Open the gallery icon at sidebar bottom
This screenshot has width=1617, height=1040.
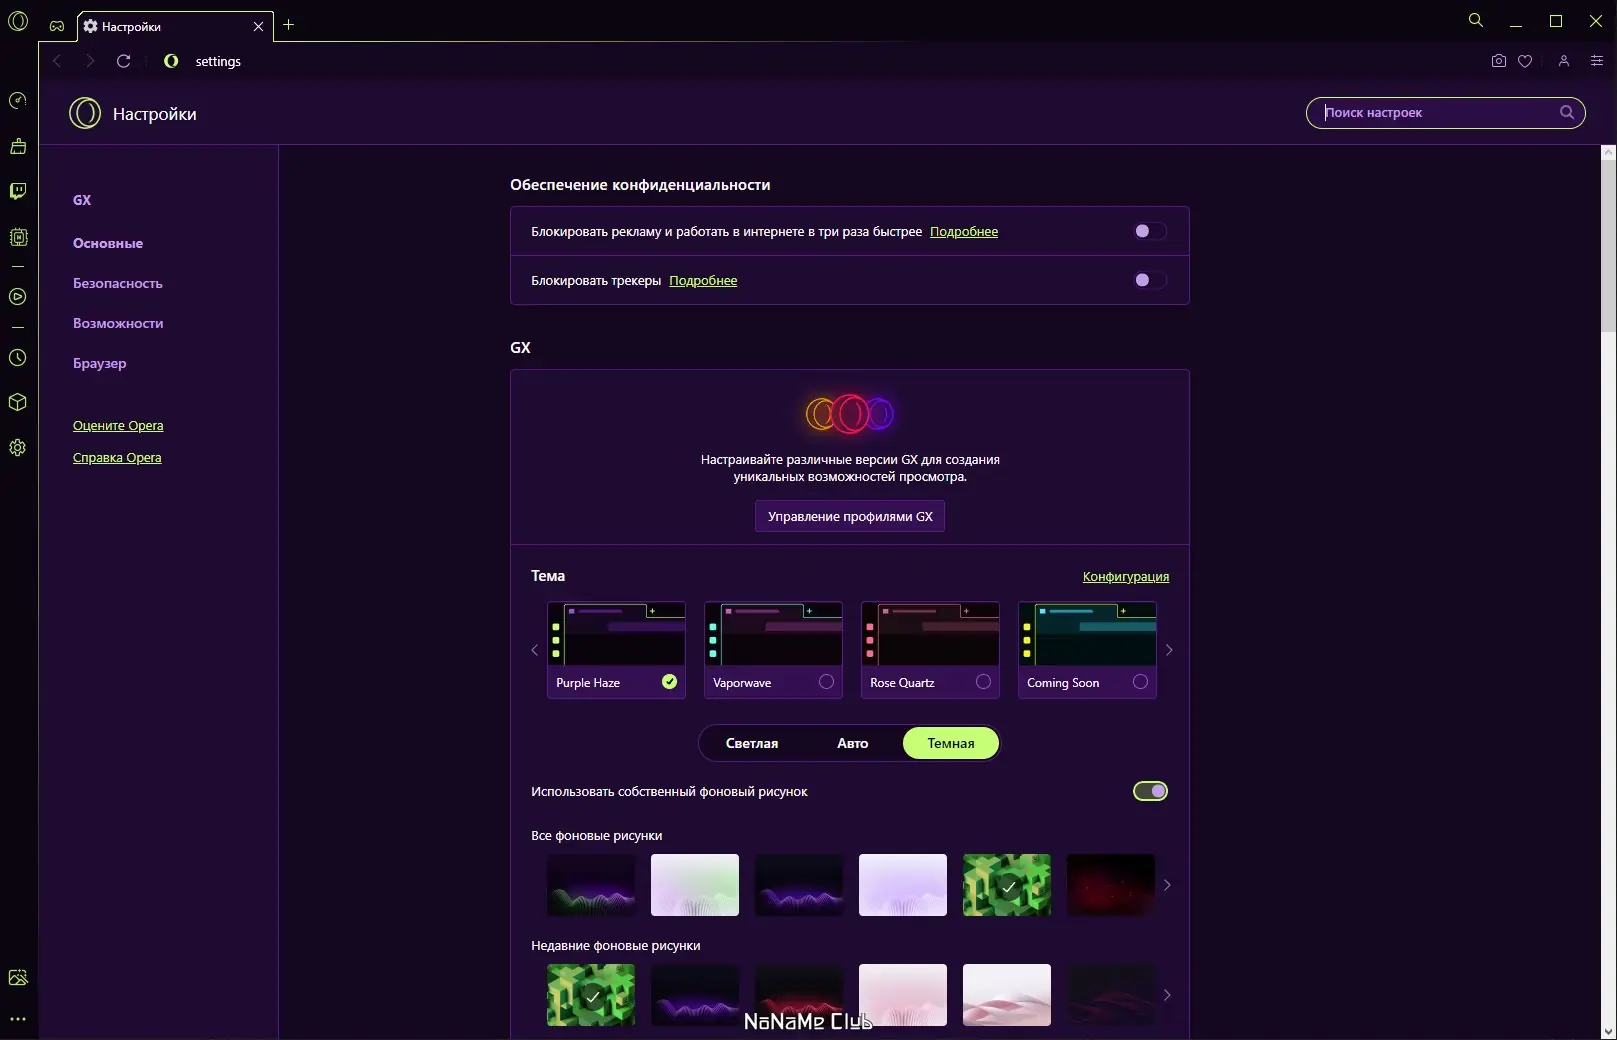18,978
